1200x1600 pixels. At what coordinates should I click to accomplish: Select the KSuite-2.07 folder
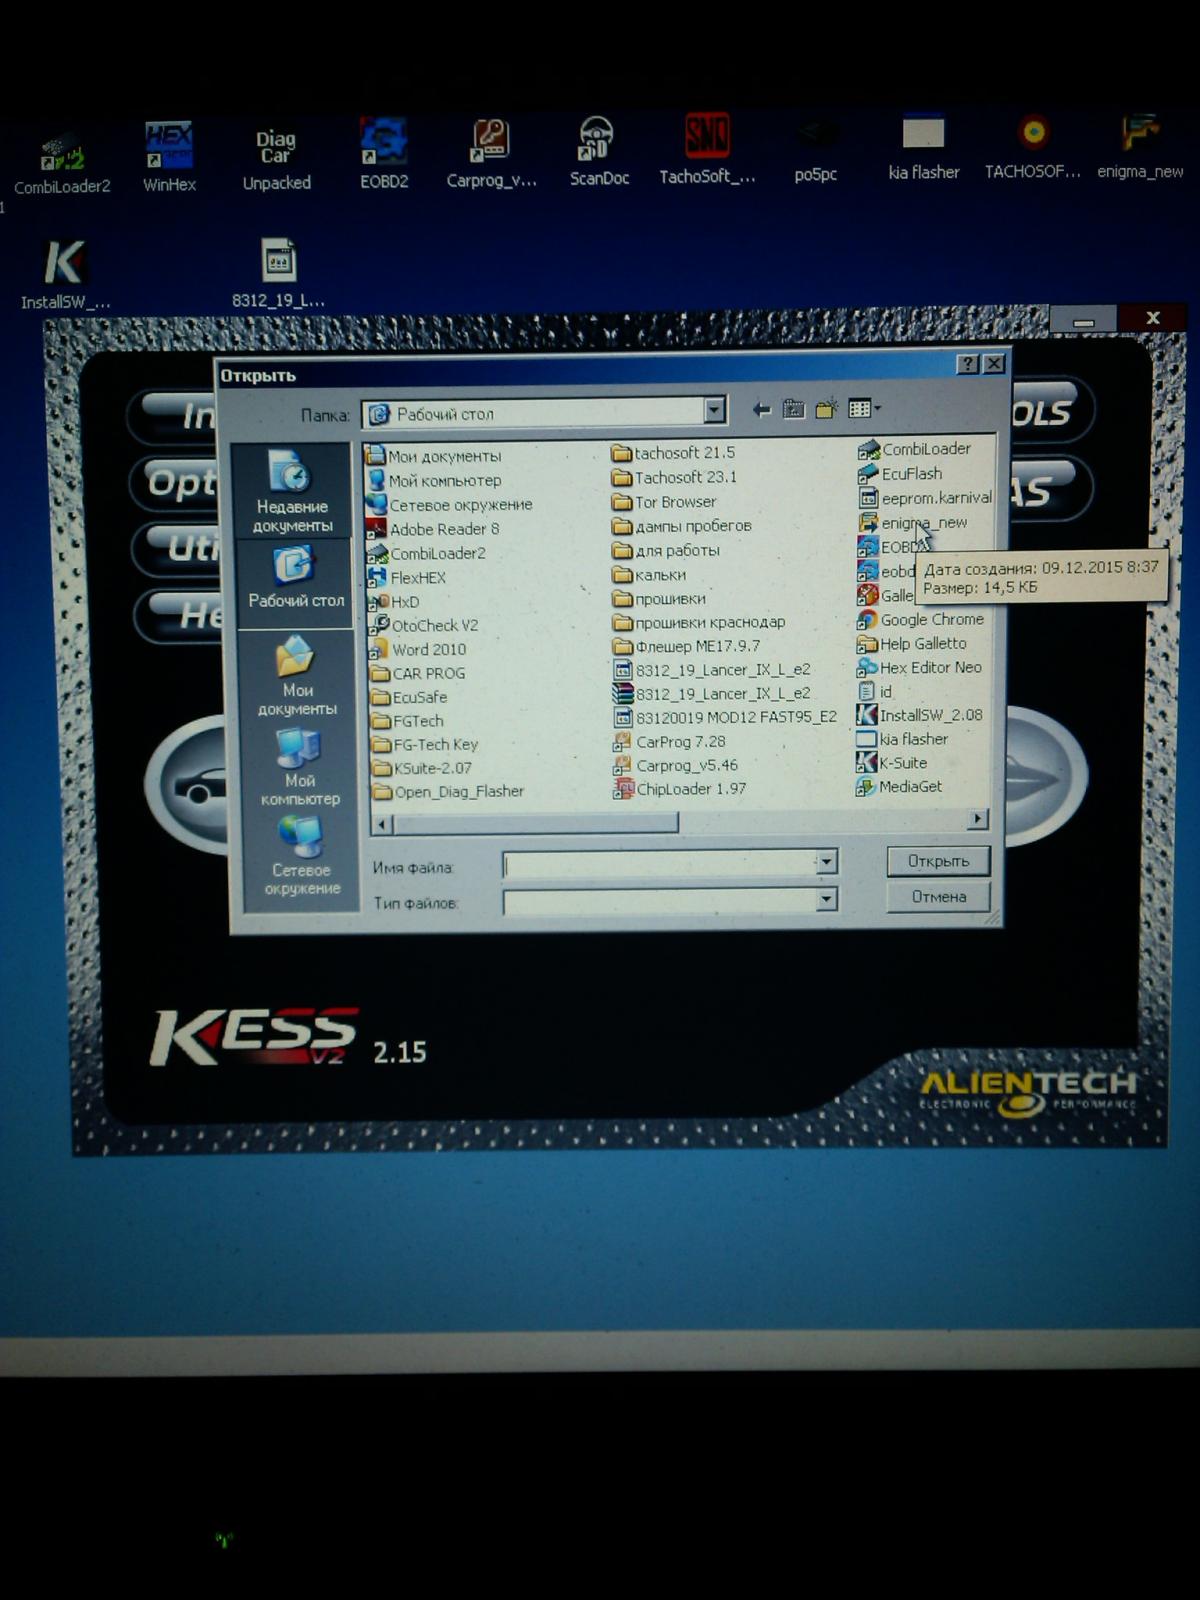(421, 768)
